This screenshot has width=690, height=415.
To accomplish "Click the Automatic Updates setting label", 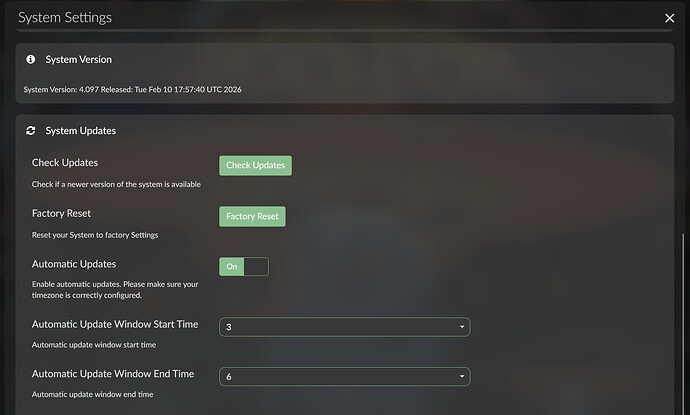I will (x=74, y=264).
